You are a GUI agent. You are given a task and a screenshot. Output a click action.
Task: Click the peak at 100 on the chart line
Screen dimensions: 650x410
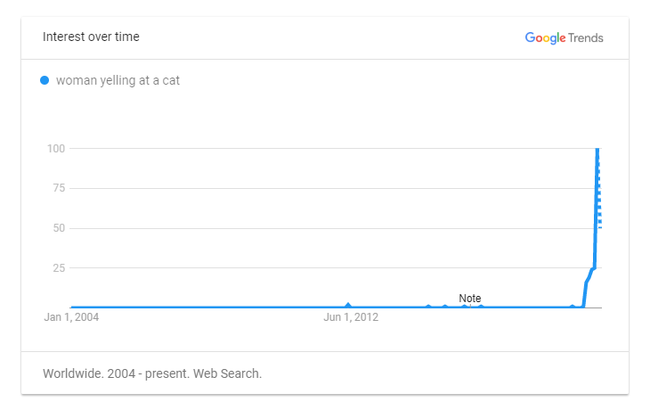tap(597, 149)
